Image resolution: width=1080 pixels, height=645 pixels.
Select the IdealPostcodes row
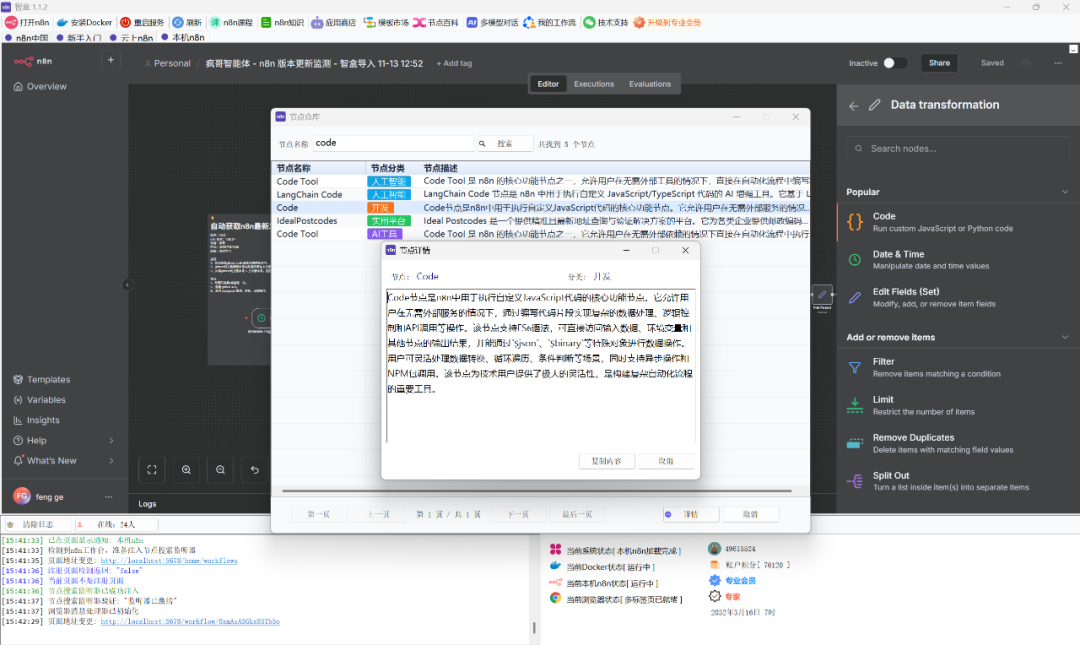tap(541, 221)
